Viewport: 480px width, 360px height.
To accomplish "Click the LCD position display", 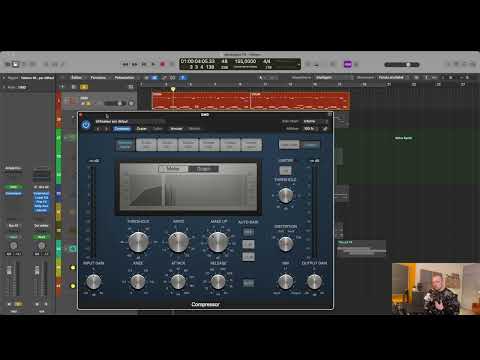I will (198, 64).
